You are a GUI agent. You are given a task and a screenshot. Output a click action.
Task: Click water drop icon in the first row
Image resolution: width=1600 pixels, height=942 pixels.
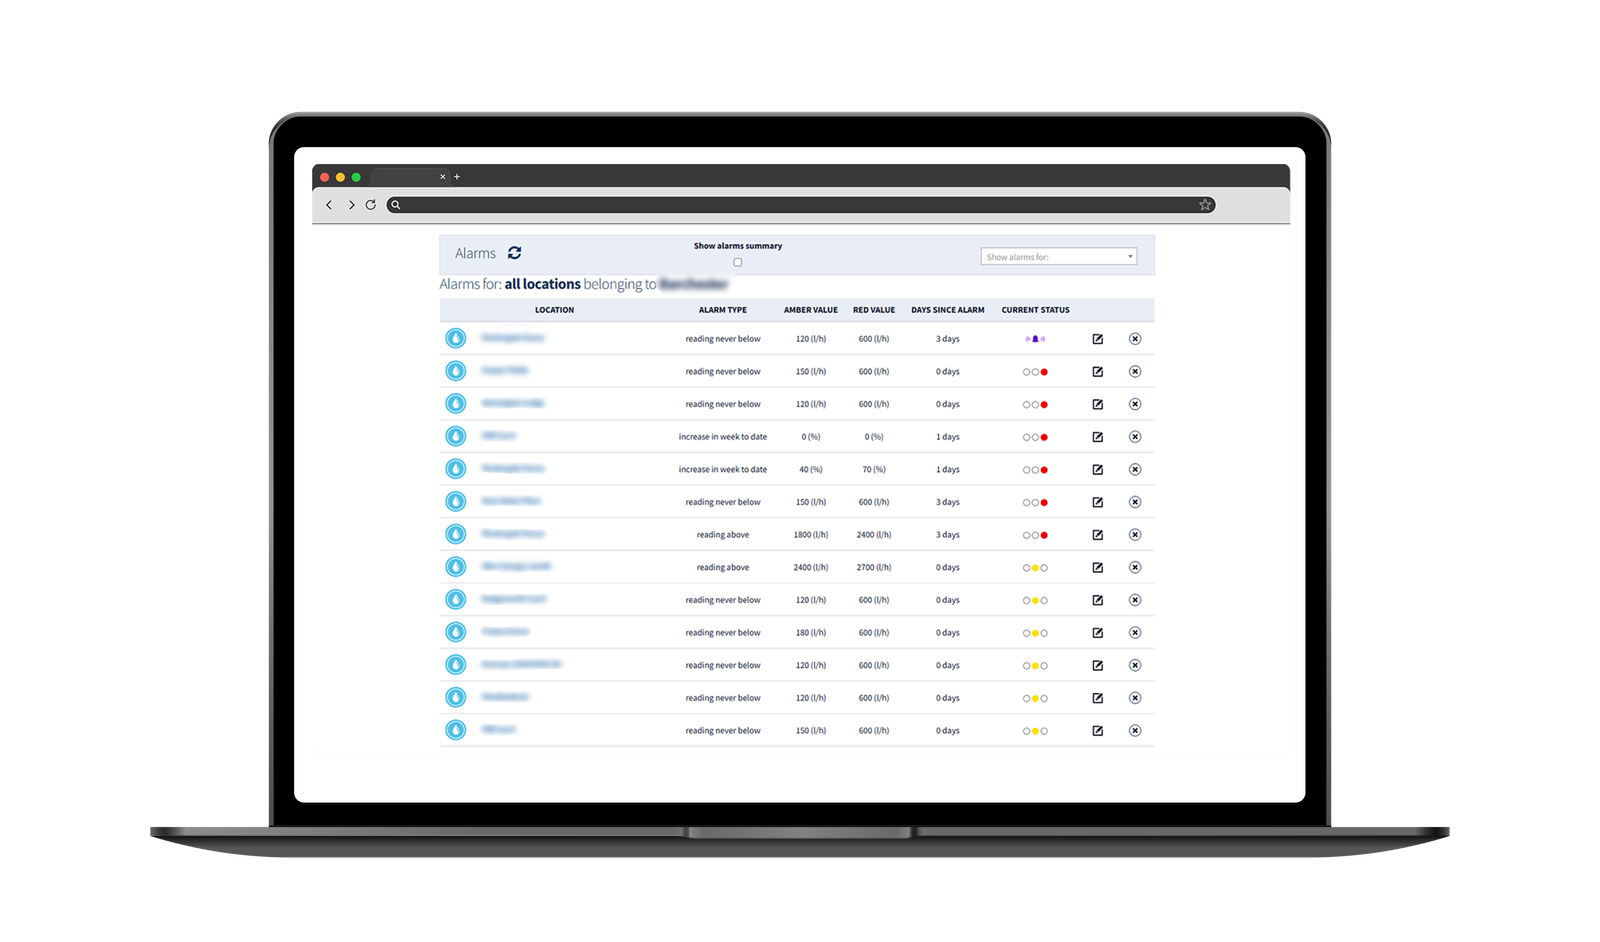(x=456, y=339)
